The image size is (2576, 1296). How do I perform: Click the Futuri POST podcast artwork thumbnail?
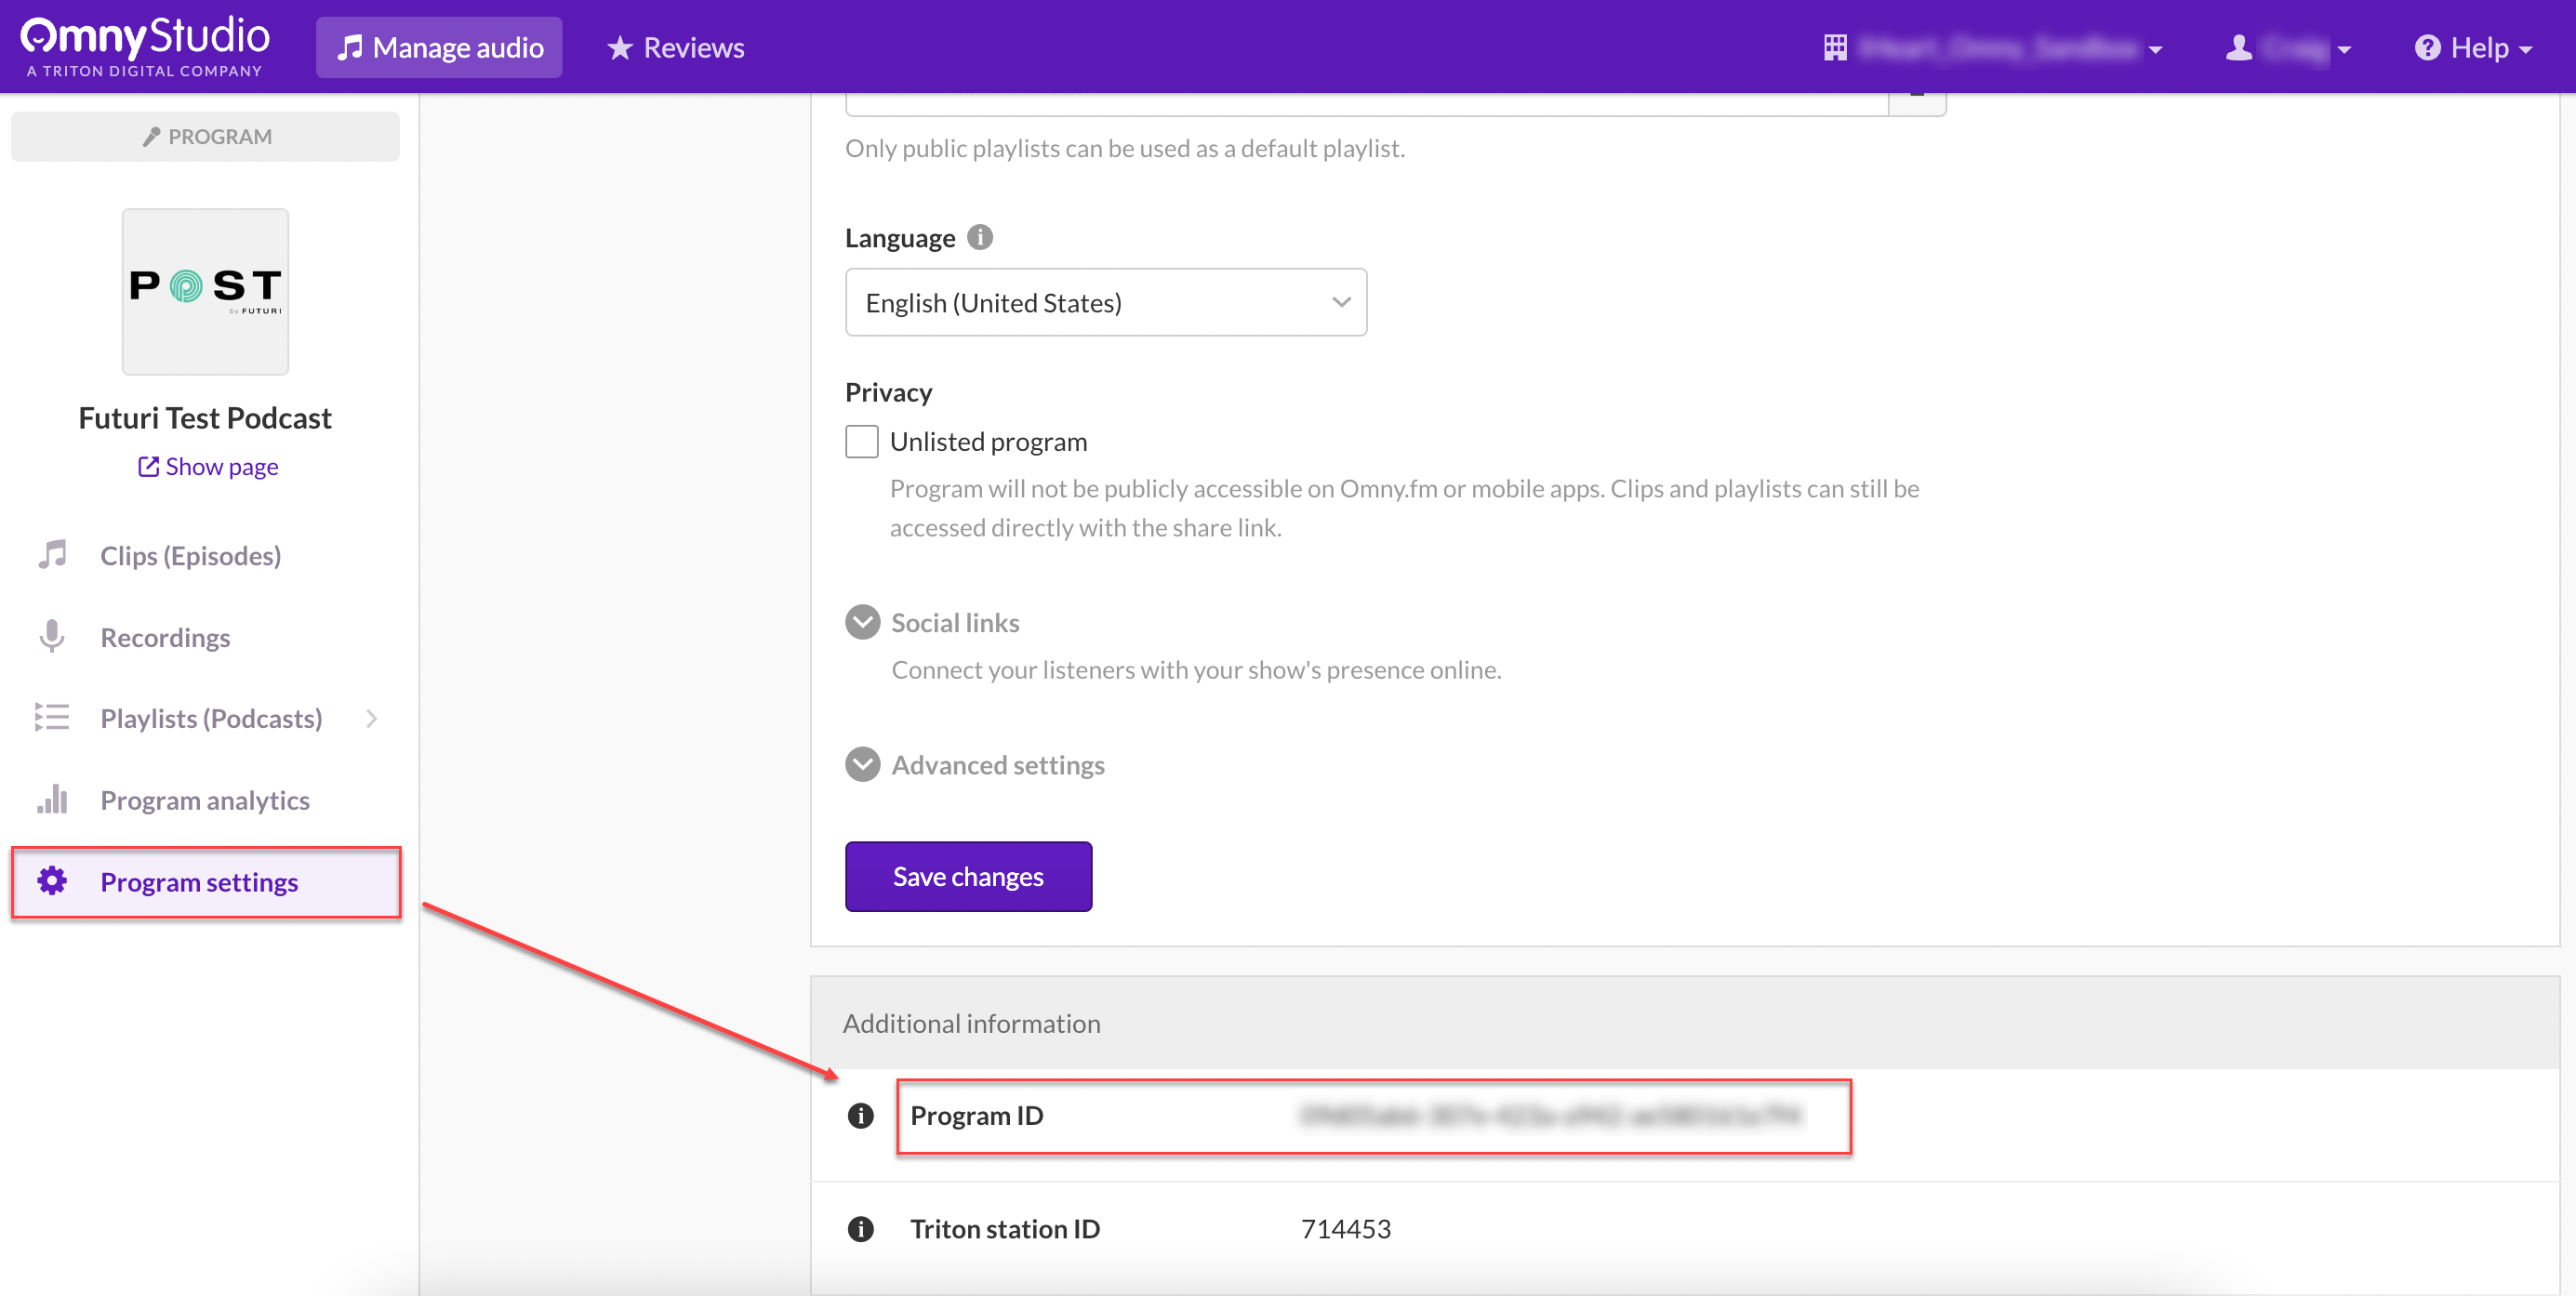tap(205, 291)
